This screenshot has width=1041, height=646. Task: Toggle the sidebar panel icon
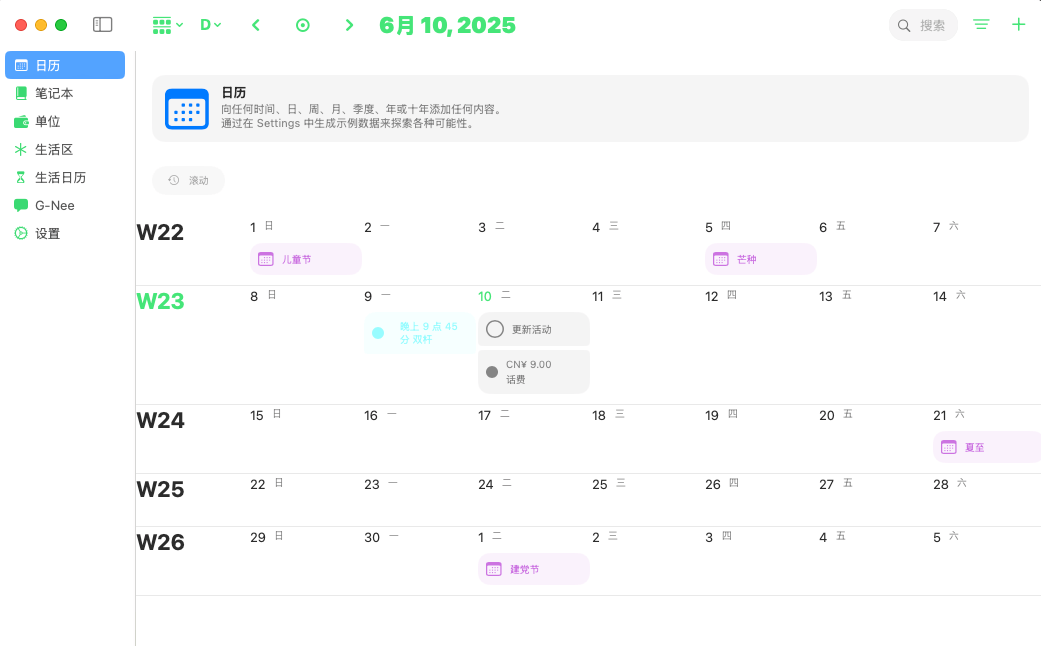102,25
